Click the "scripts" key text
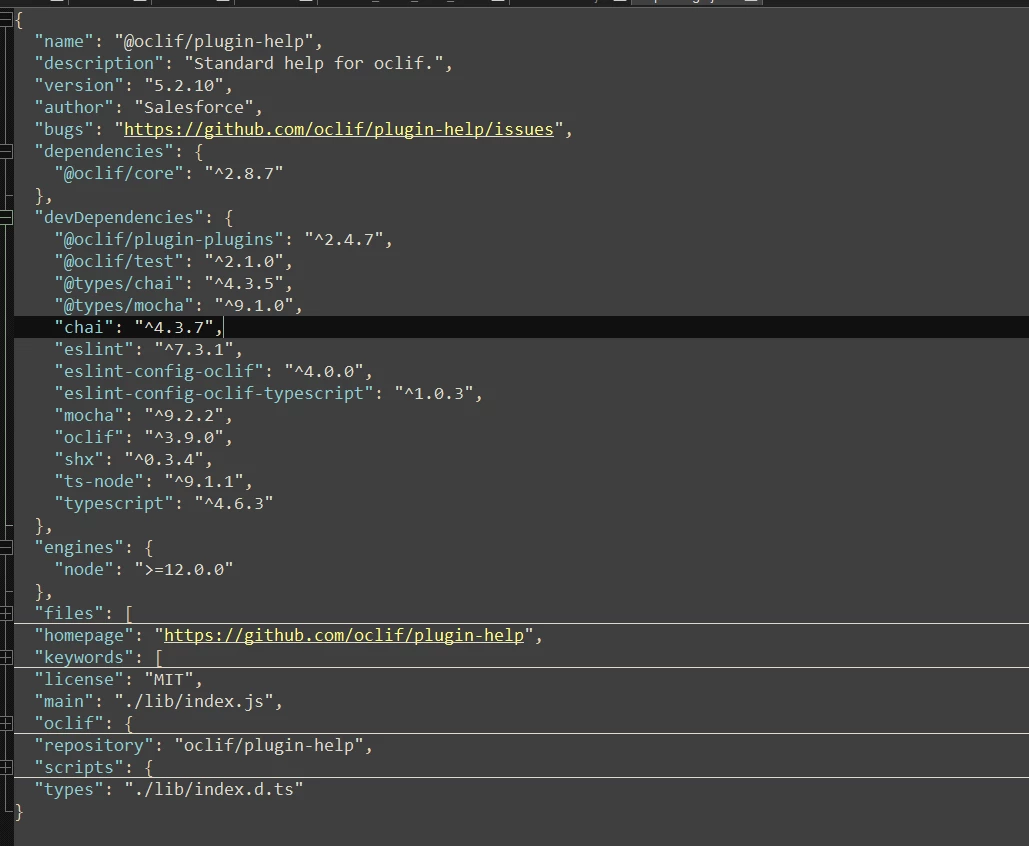1029x846 pixels. click(79, 767)
